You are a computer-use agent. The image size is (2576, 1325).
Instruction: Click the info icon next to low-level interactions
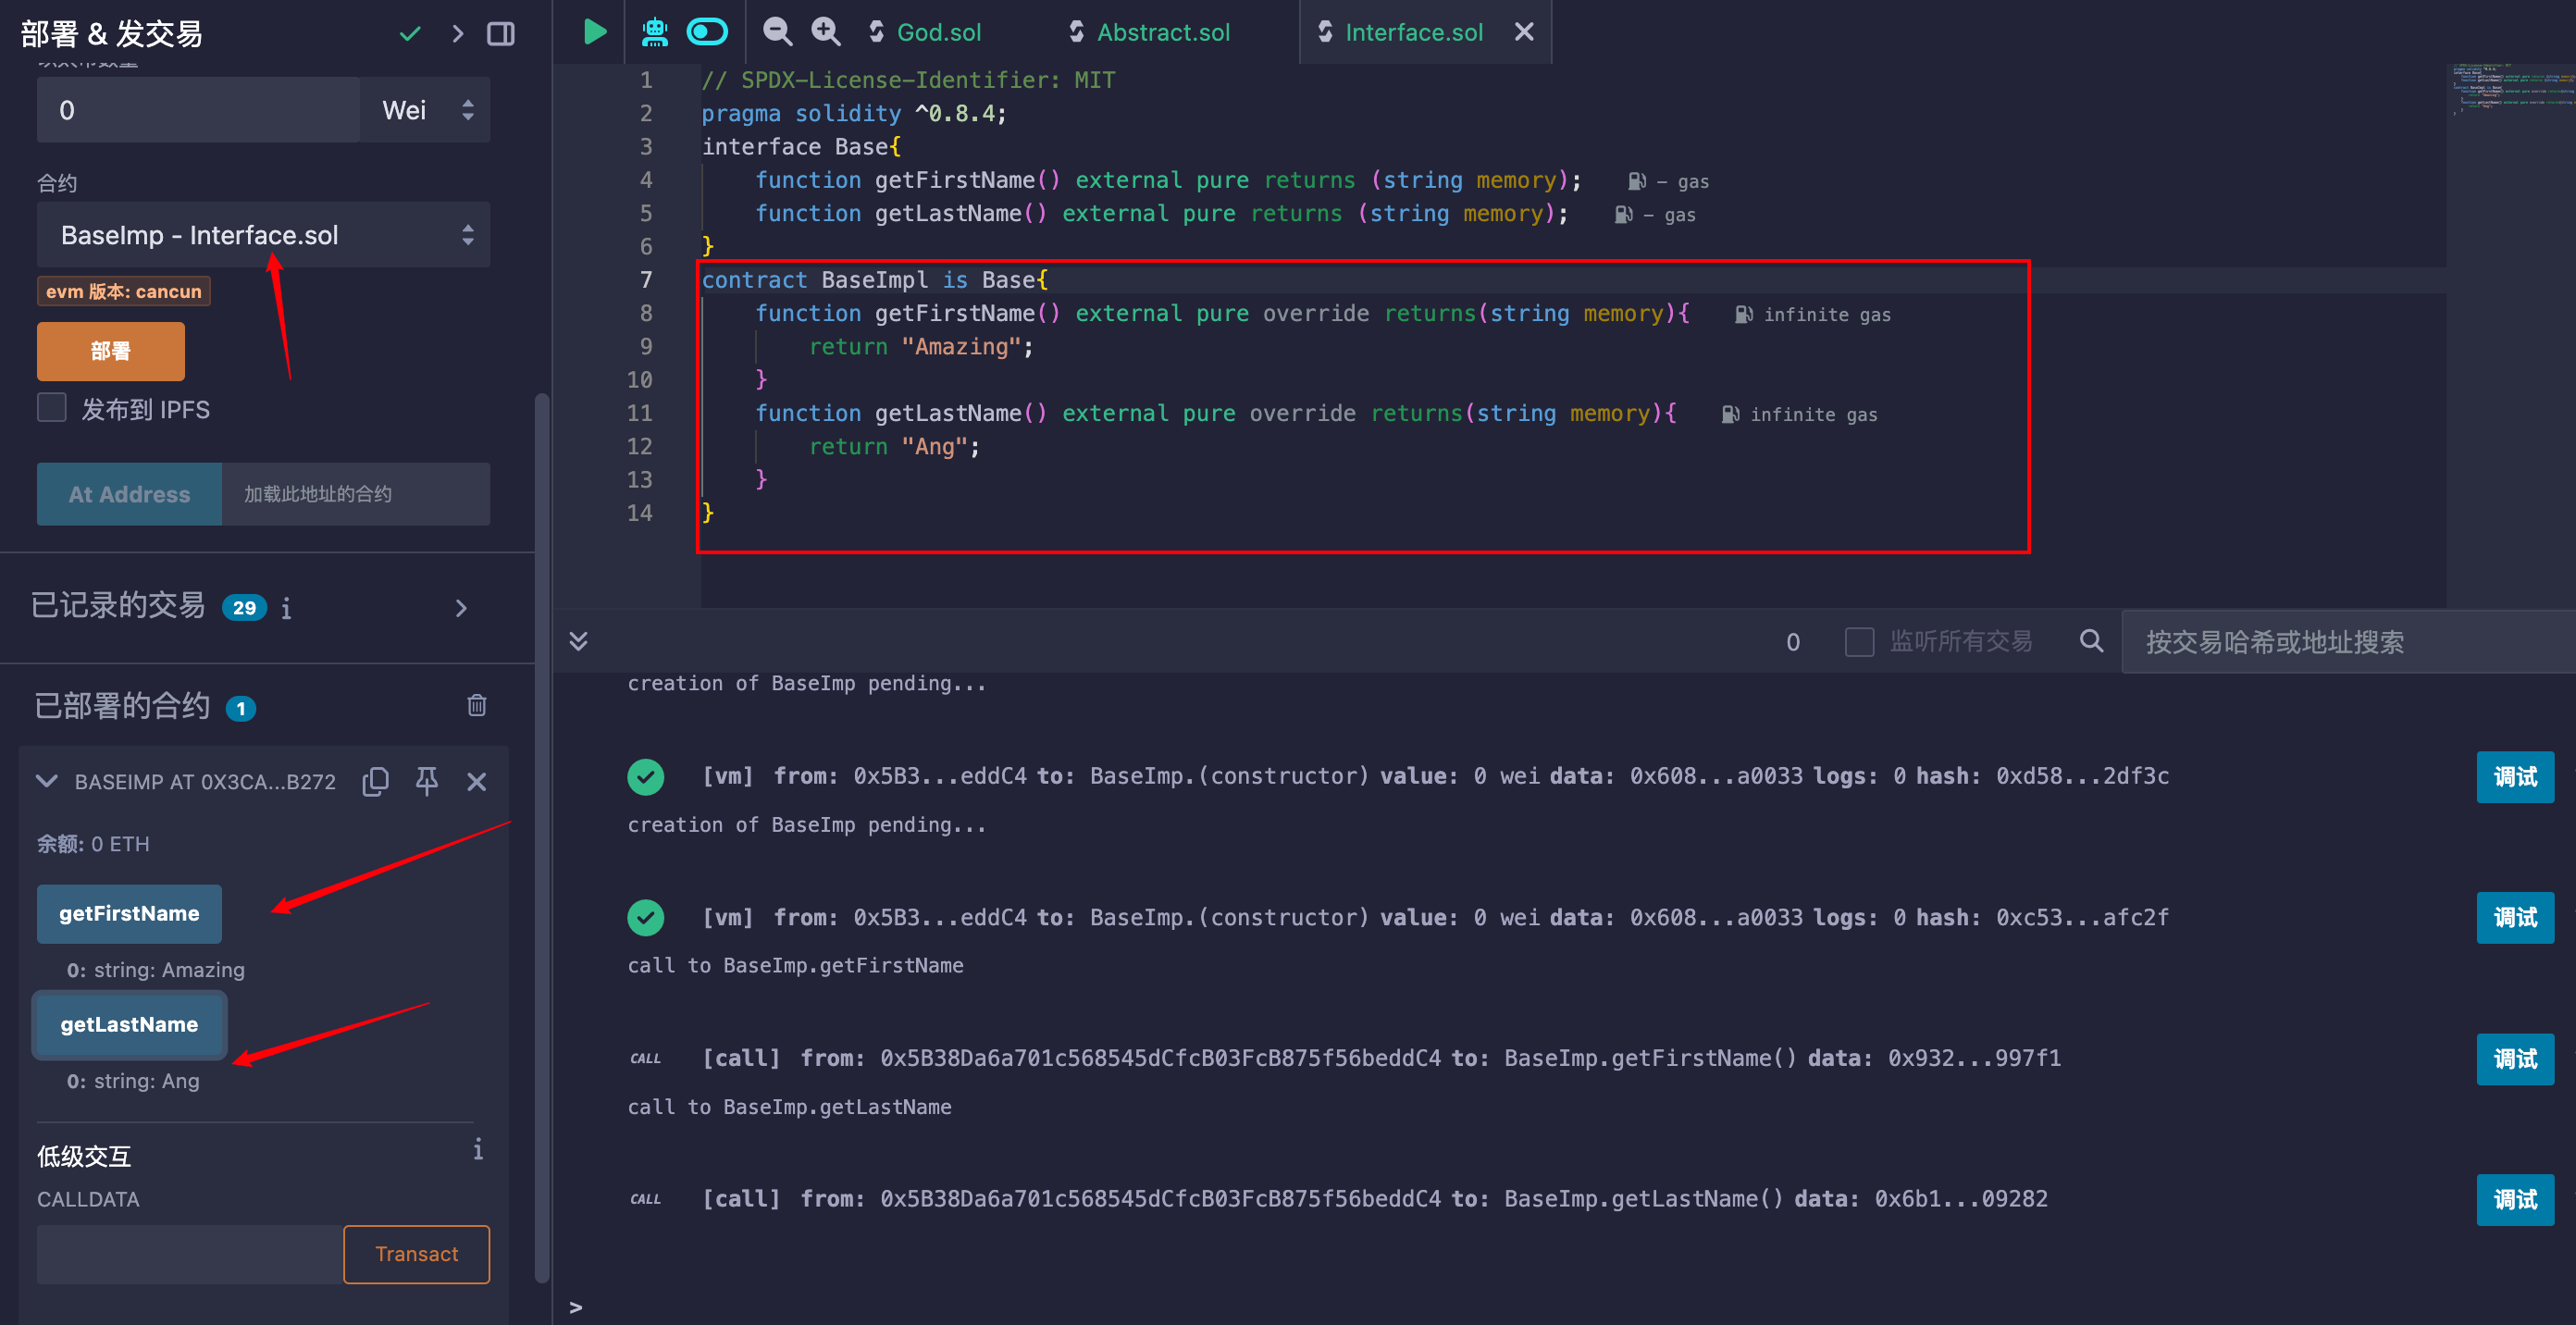(x=478, y=1149)
